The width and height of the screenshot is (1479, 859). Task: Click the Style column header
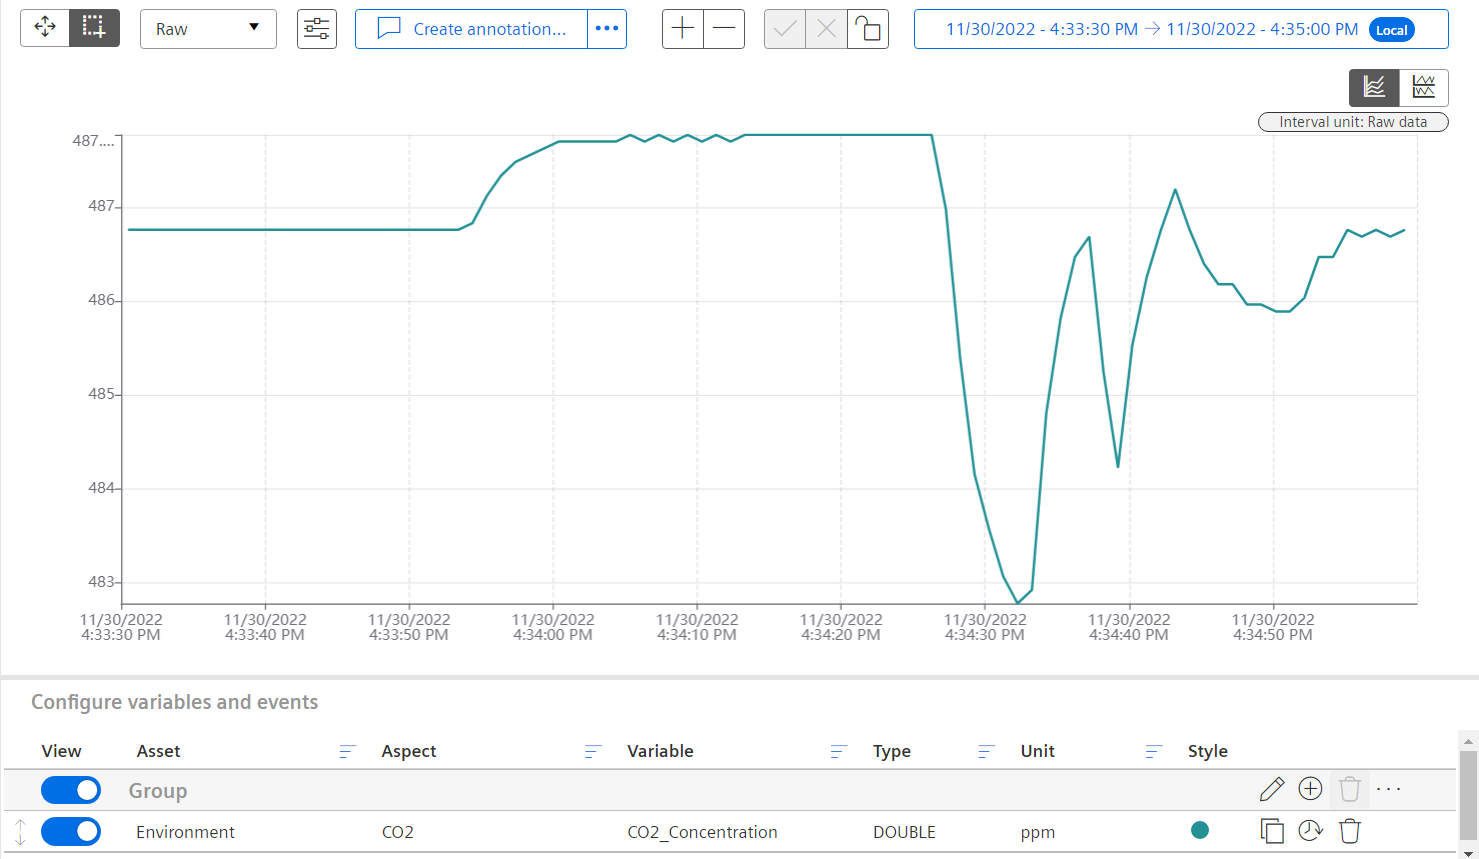[1208, 751]
